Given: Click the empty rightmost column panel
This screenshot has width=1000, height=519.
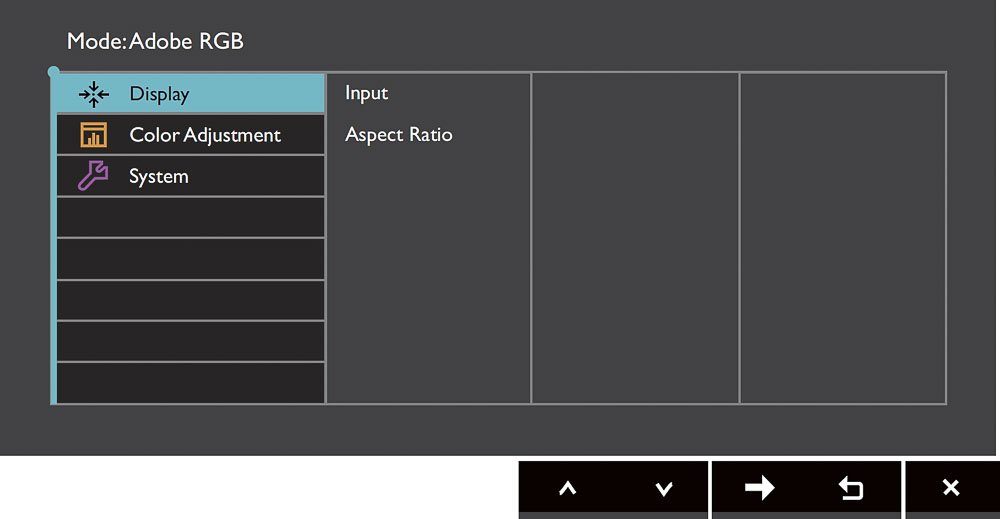Looking at the screenshot, I should 843,238.
